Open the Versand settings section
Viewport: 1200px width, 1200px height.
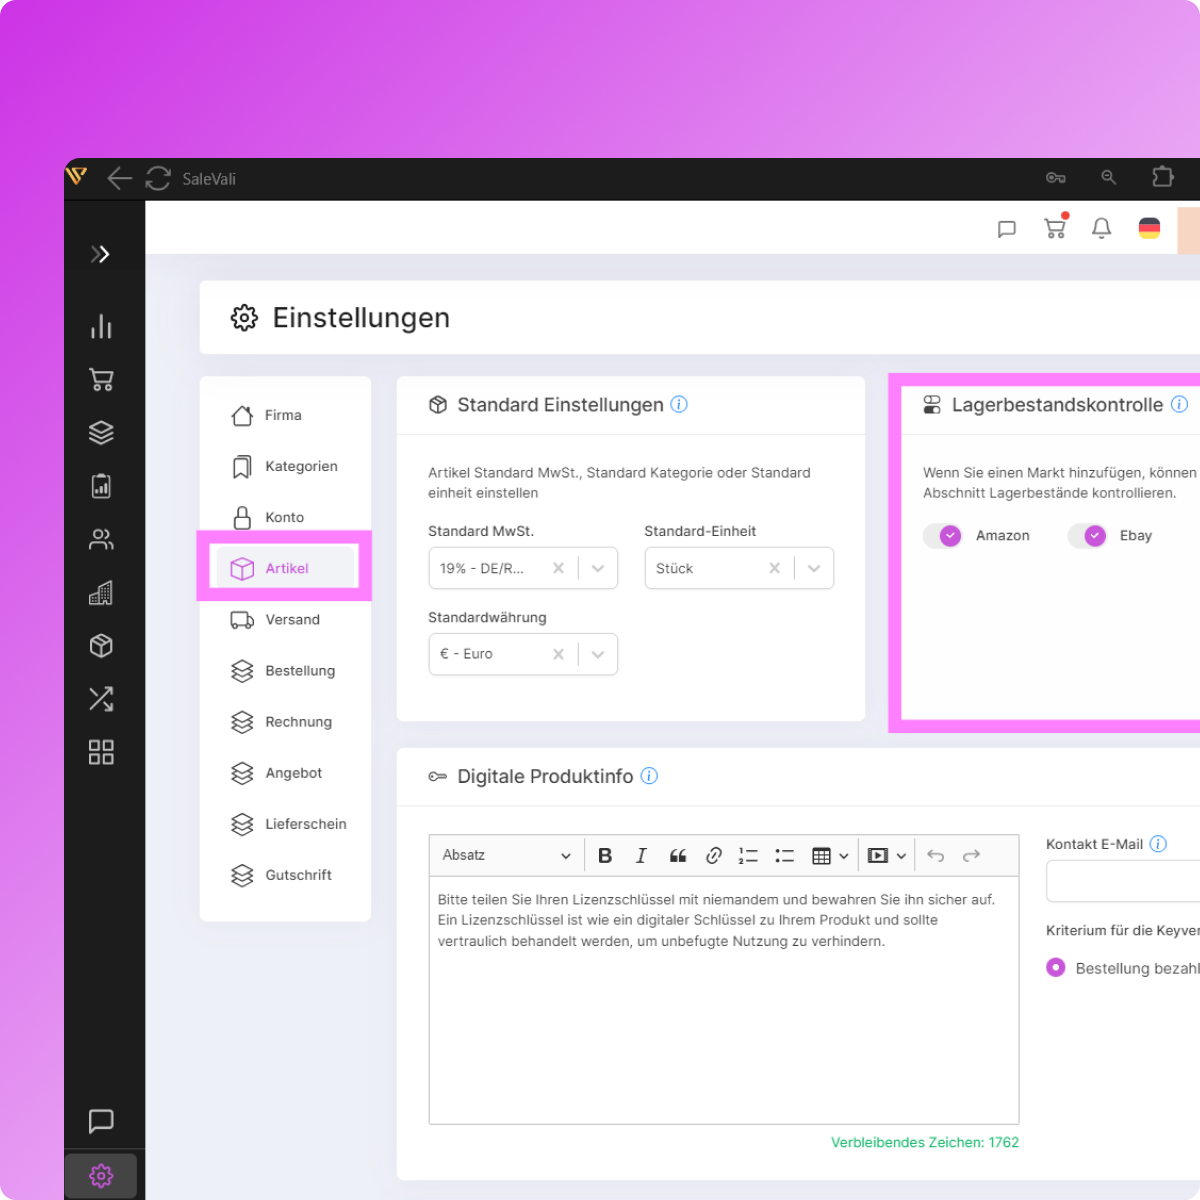(x=291, y=620)
